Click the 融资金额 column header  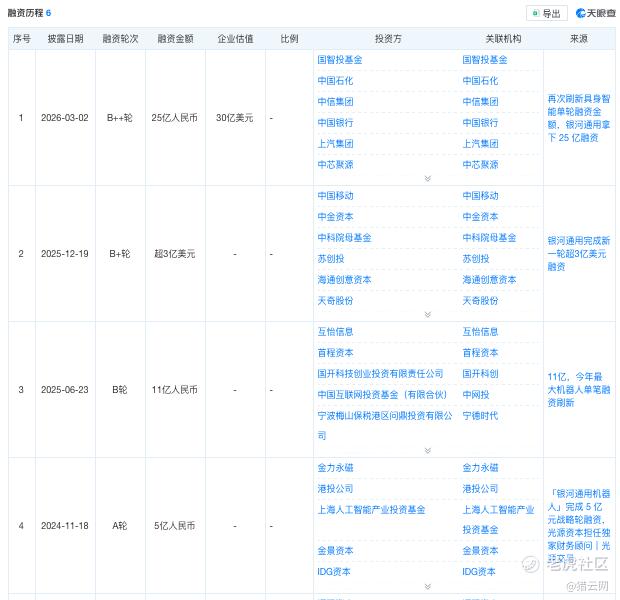tap(175, 39)
